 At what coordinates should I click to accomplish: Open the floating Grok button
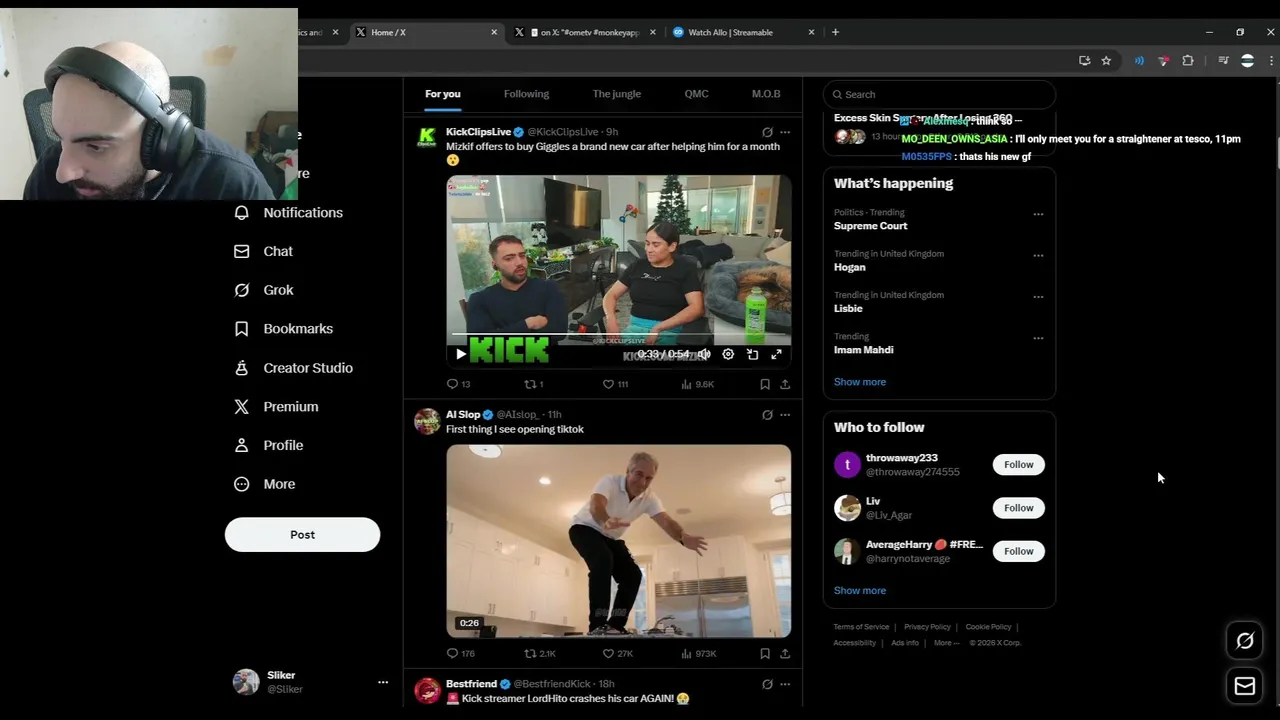click(x=1245, y=641)
